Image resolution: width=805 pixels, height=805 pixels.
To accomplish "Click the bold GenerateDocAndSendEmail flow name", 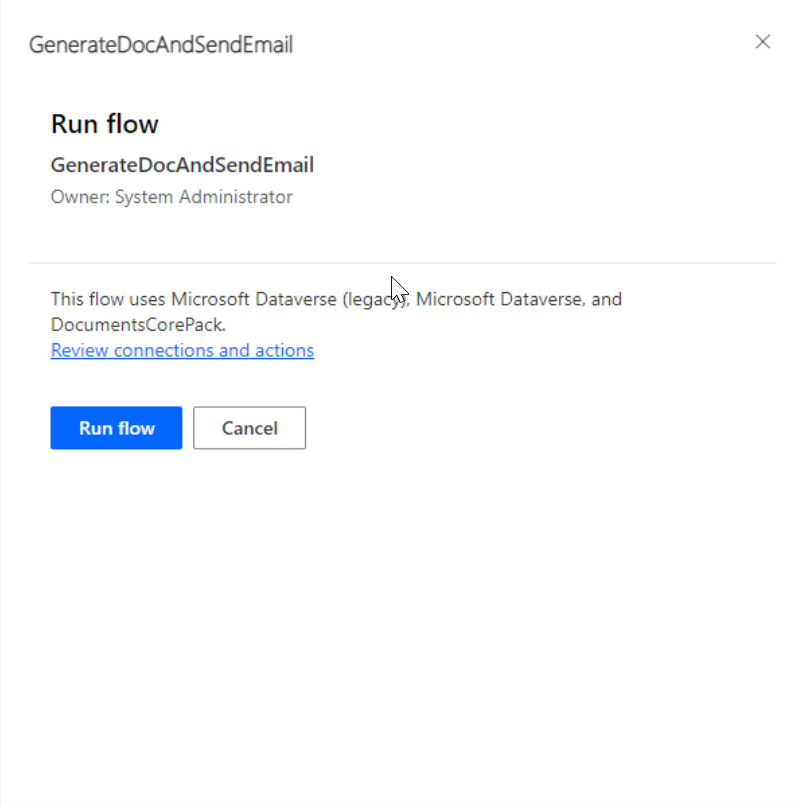I will coord(182,165).
